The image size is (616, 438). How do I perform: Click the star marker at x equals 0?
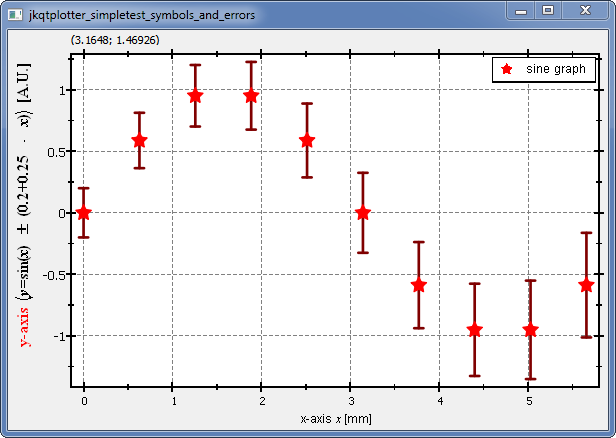(x=84, y=213)
